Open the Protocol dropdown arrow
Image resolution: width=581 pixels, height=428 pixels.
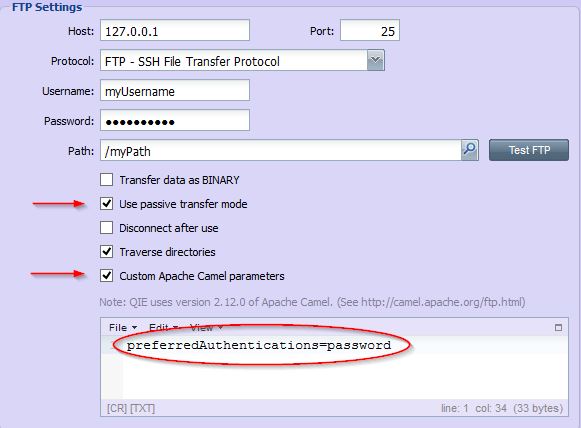[375, 60]
